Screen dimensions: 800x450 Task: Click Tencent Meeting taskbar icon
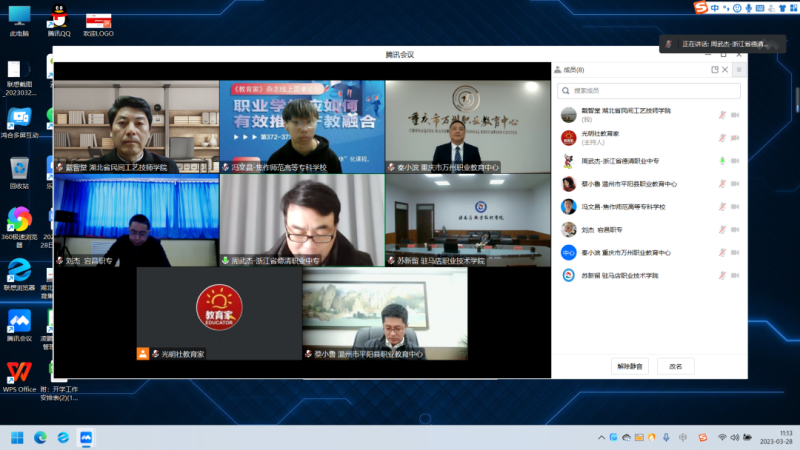click(86, 438)
